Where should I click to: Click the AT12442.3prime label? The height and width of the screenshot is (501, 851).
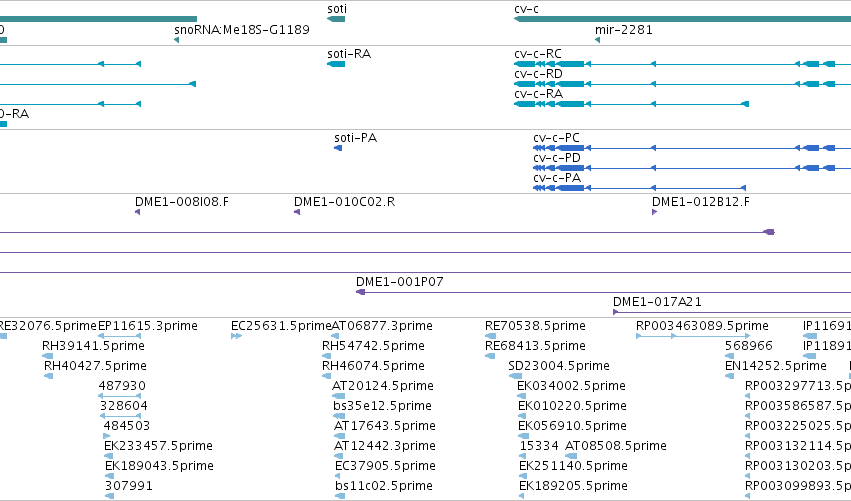385,446
